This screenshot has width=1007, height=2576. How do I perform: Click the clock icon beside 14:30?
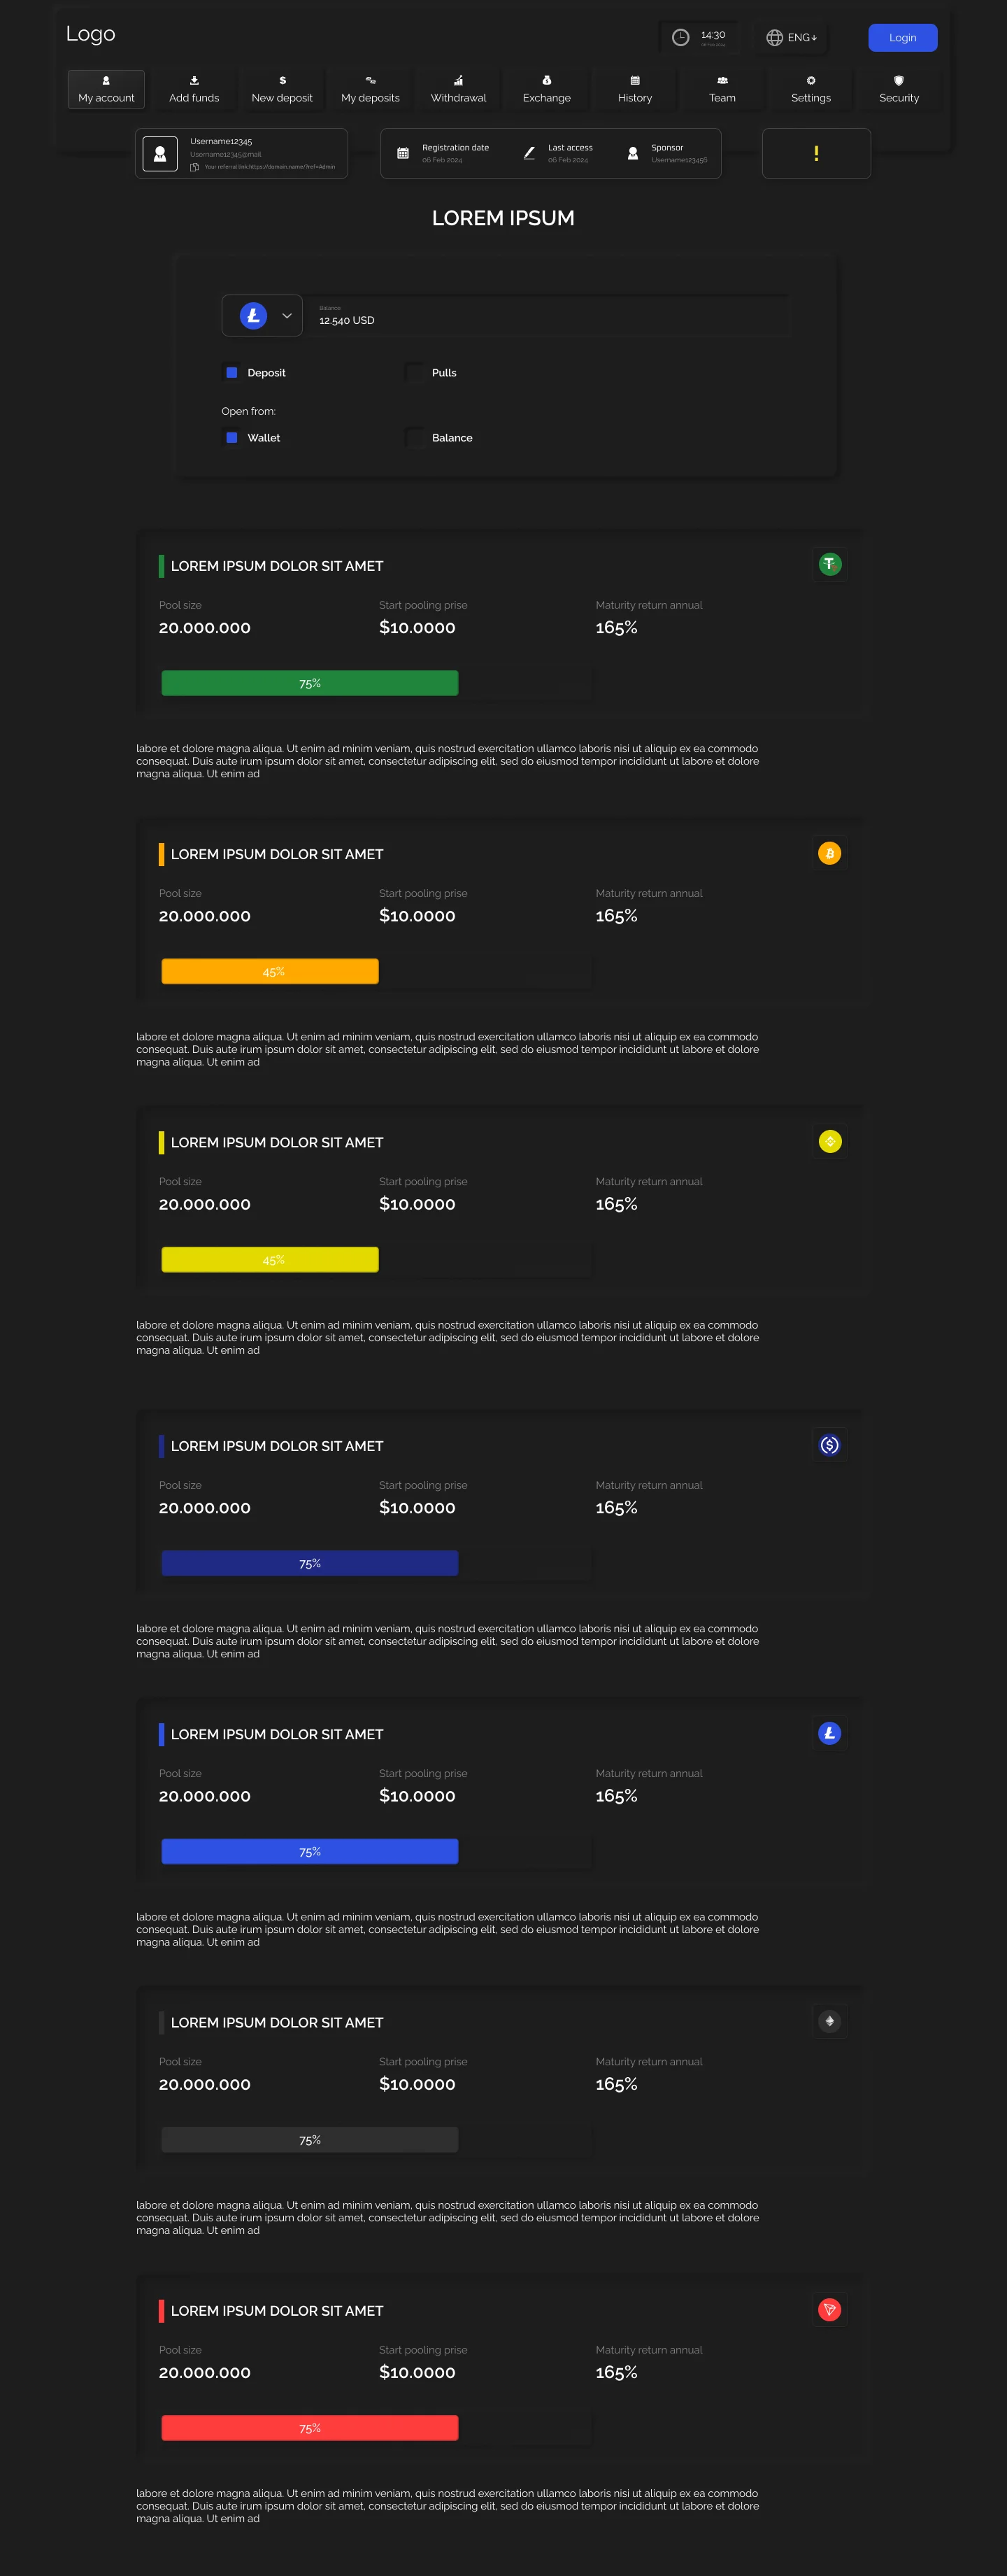click(x=680, y=37)
